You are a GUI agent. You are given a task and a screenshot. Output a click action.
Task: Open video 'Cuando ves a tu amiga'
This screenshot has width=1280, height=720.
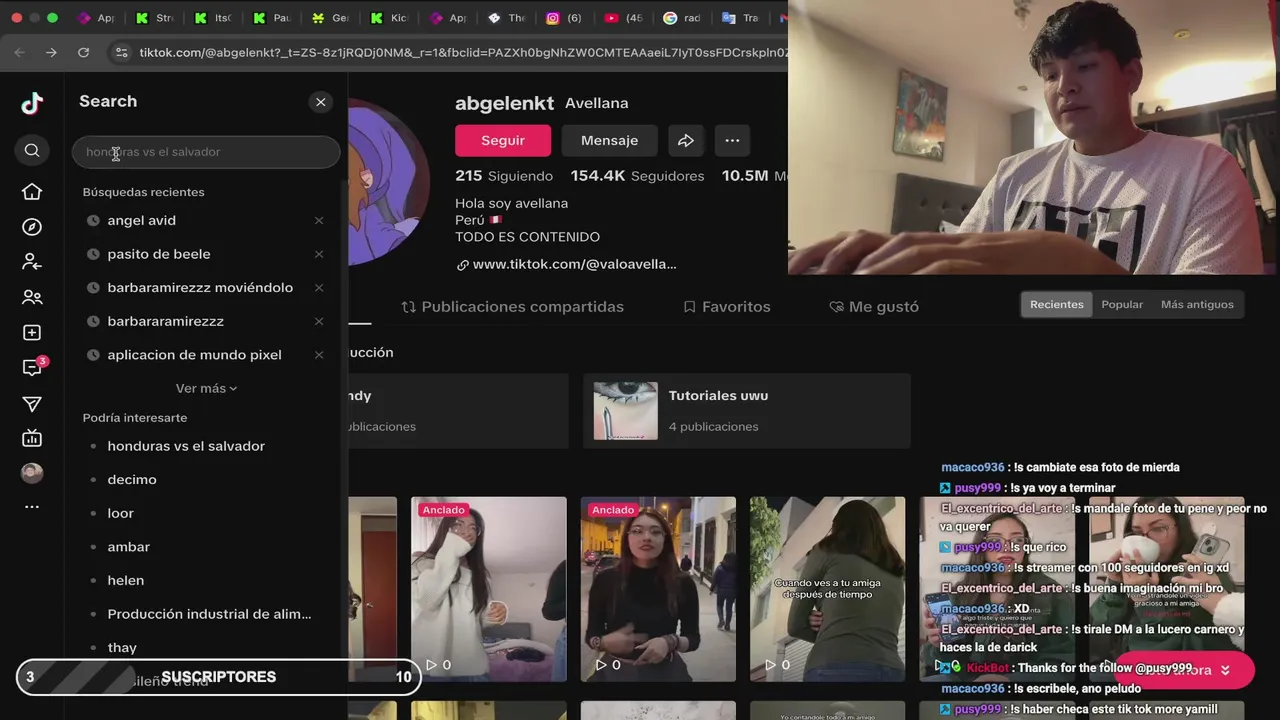[827, 589]
